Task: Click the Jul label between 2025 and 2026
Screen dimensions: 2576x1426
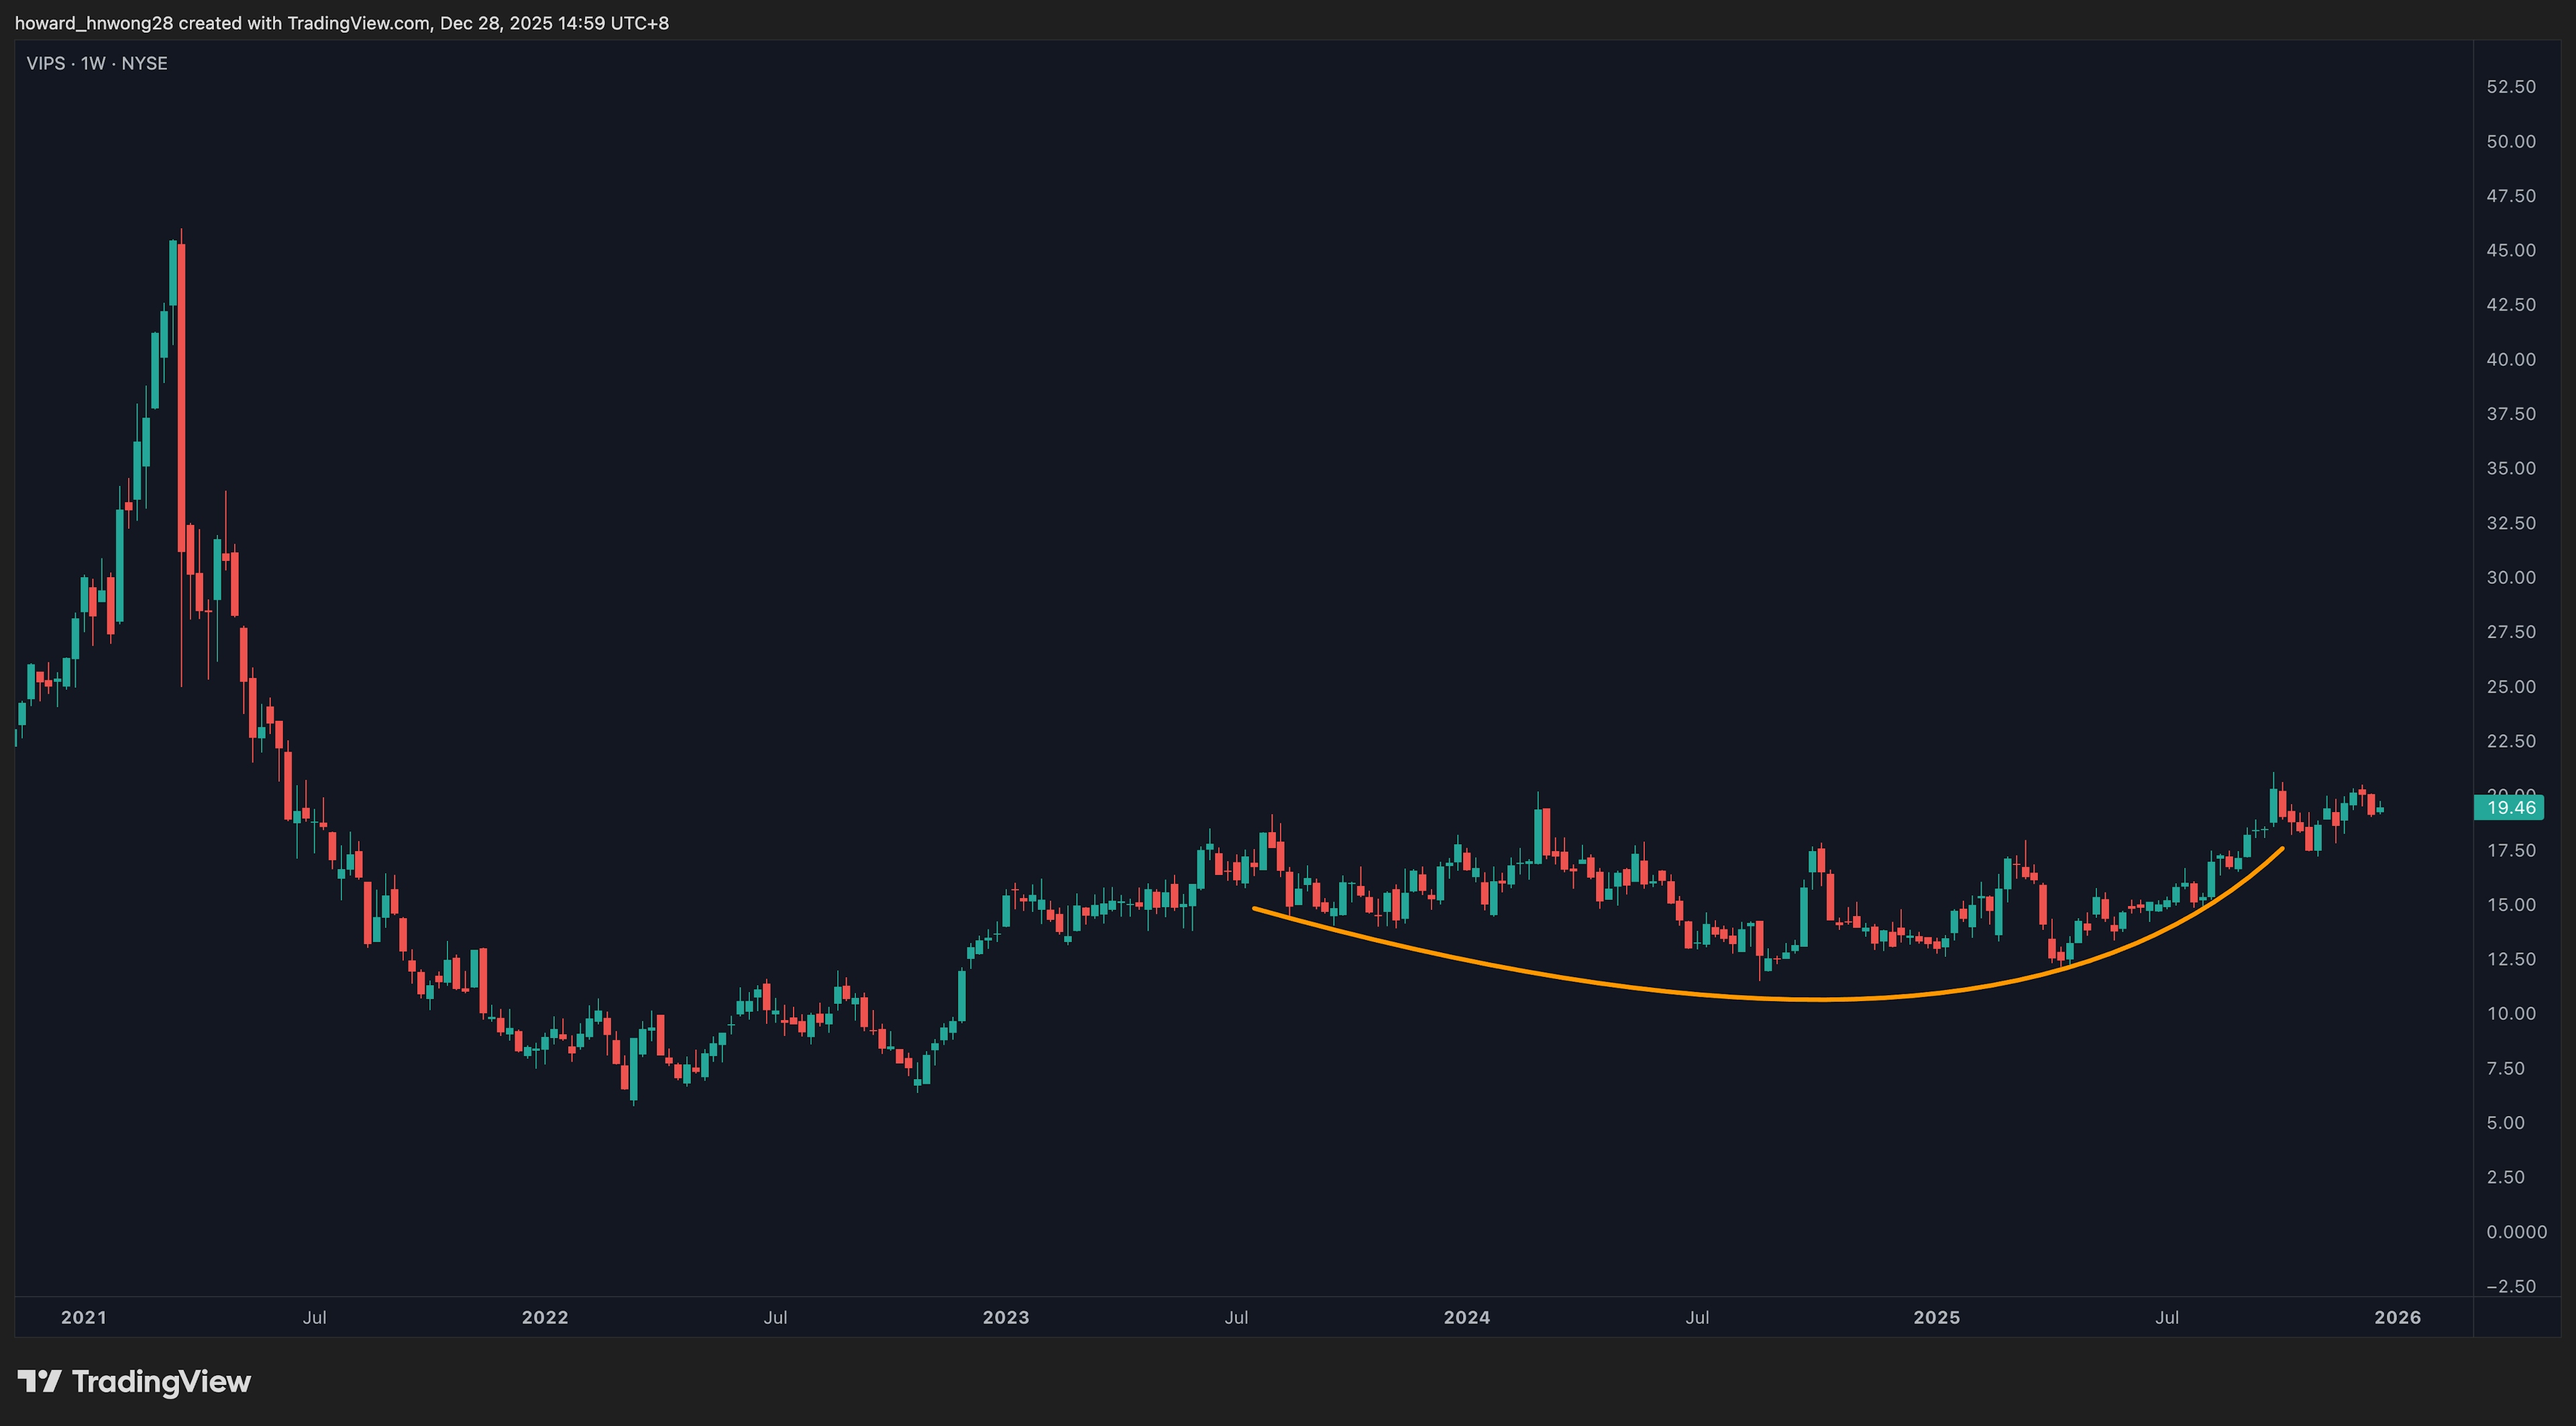Action: click(x=2167, y=1317)
